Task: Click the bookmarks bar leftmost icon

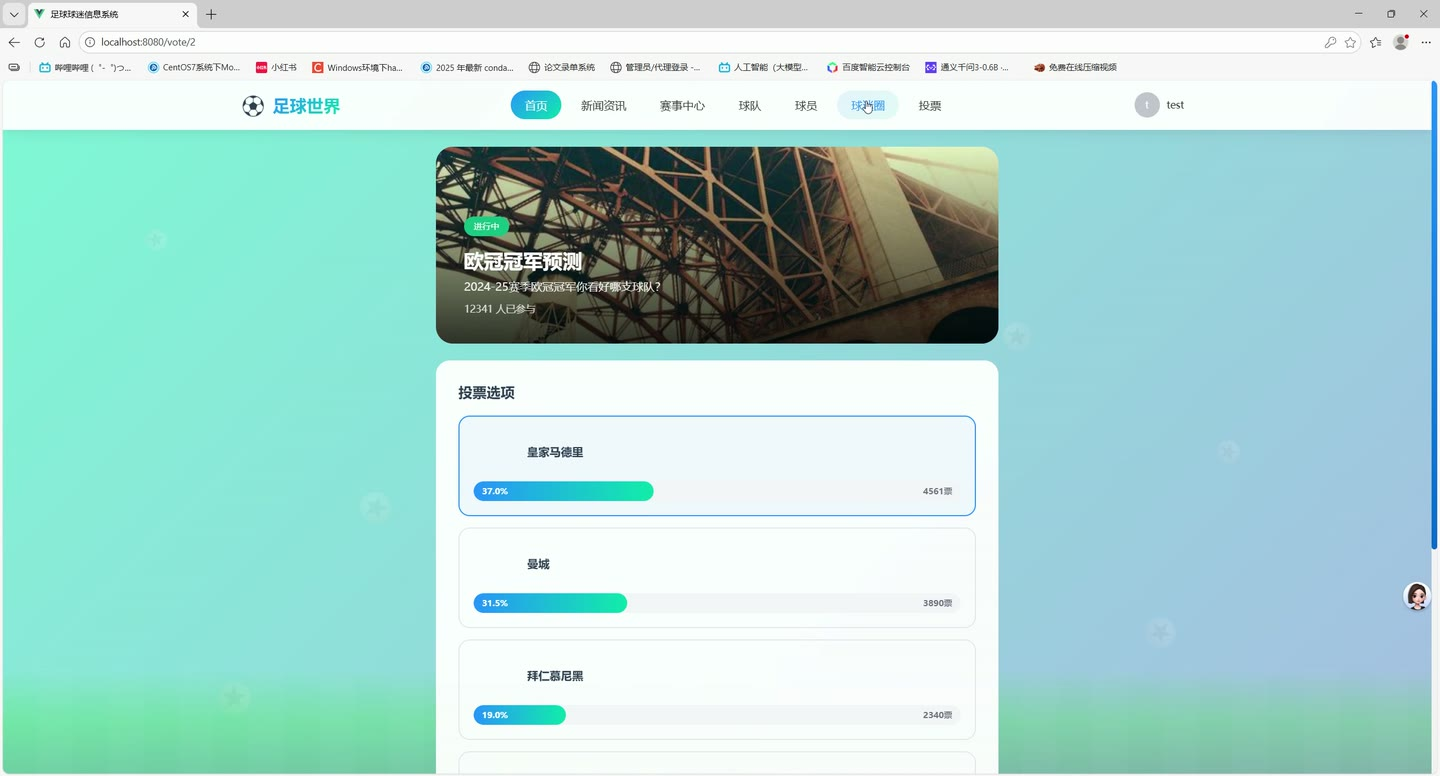Action: point(14,68)
